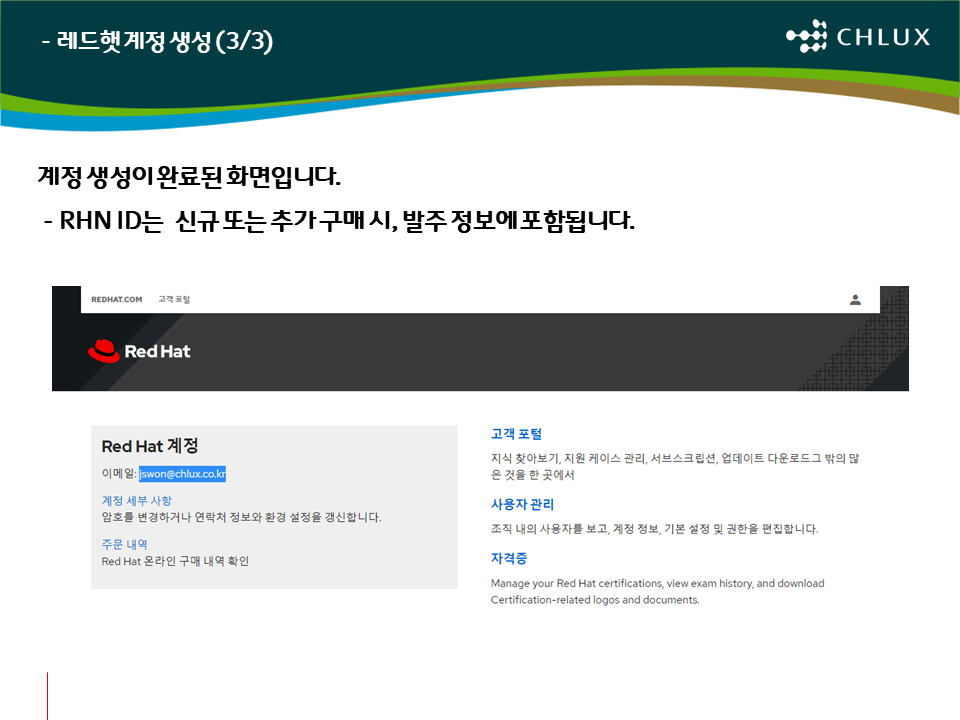Click the 조직 내의 사용자를 보고 description
Viewport: 960px width, 720px height.
(654, 529)
